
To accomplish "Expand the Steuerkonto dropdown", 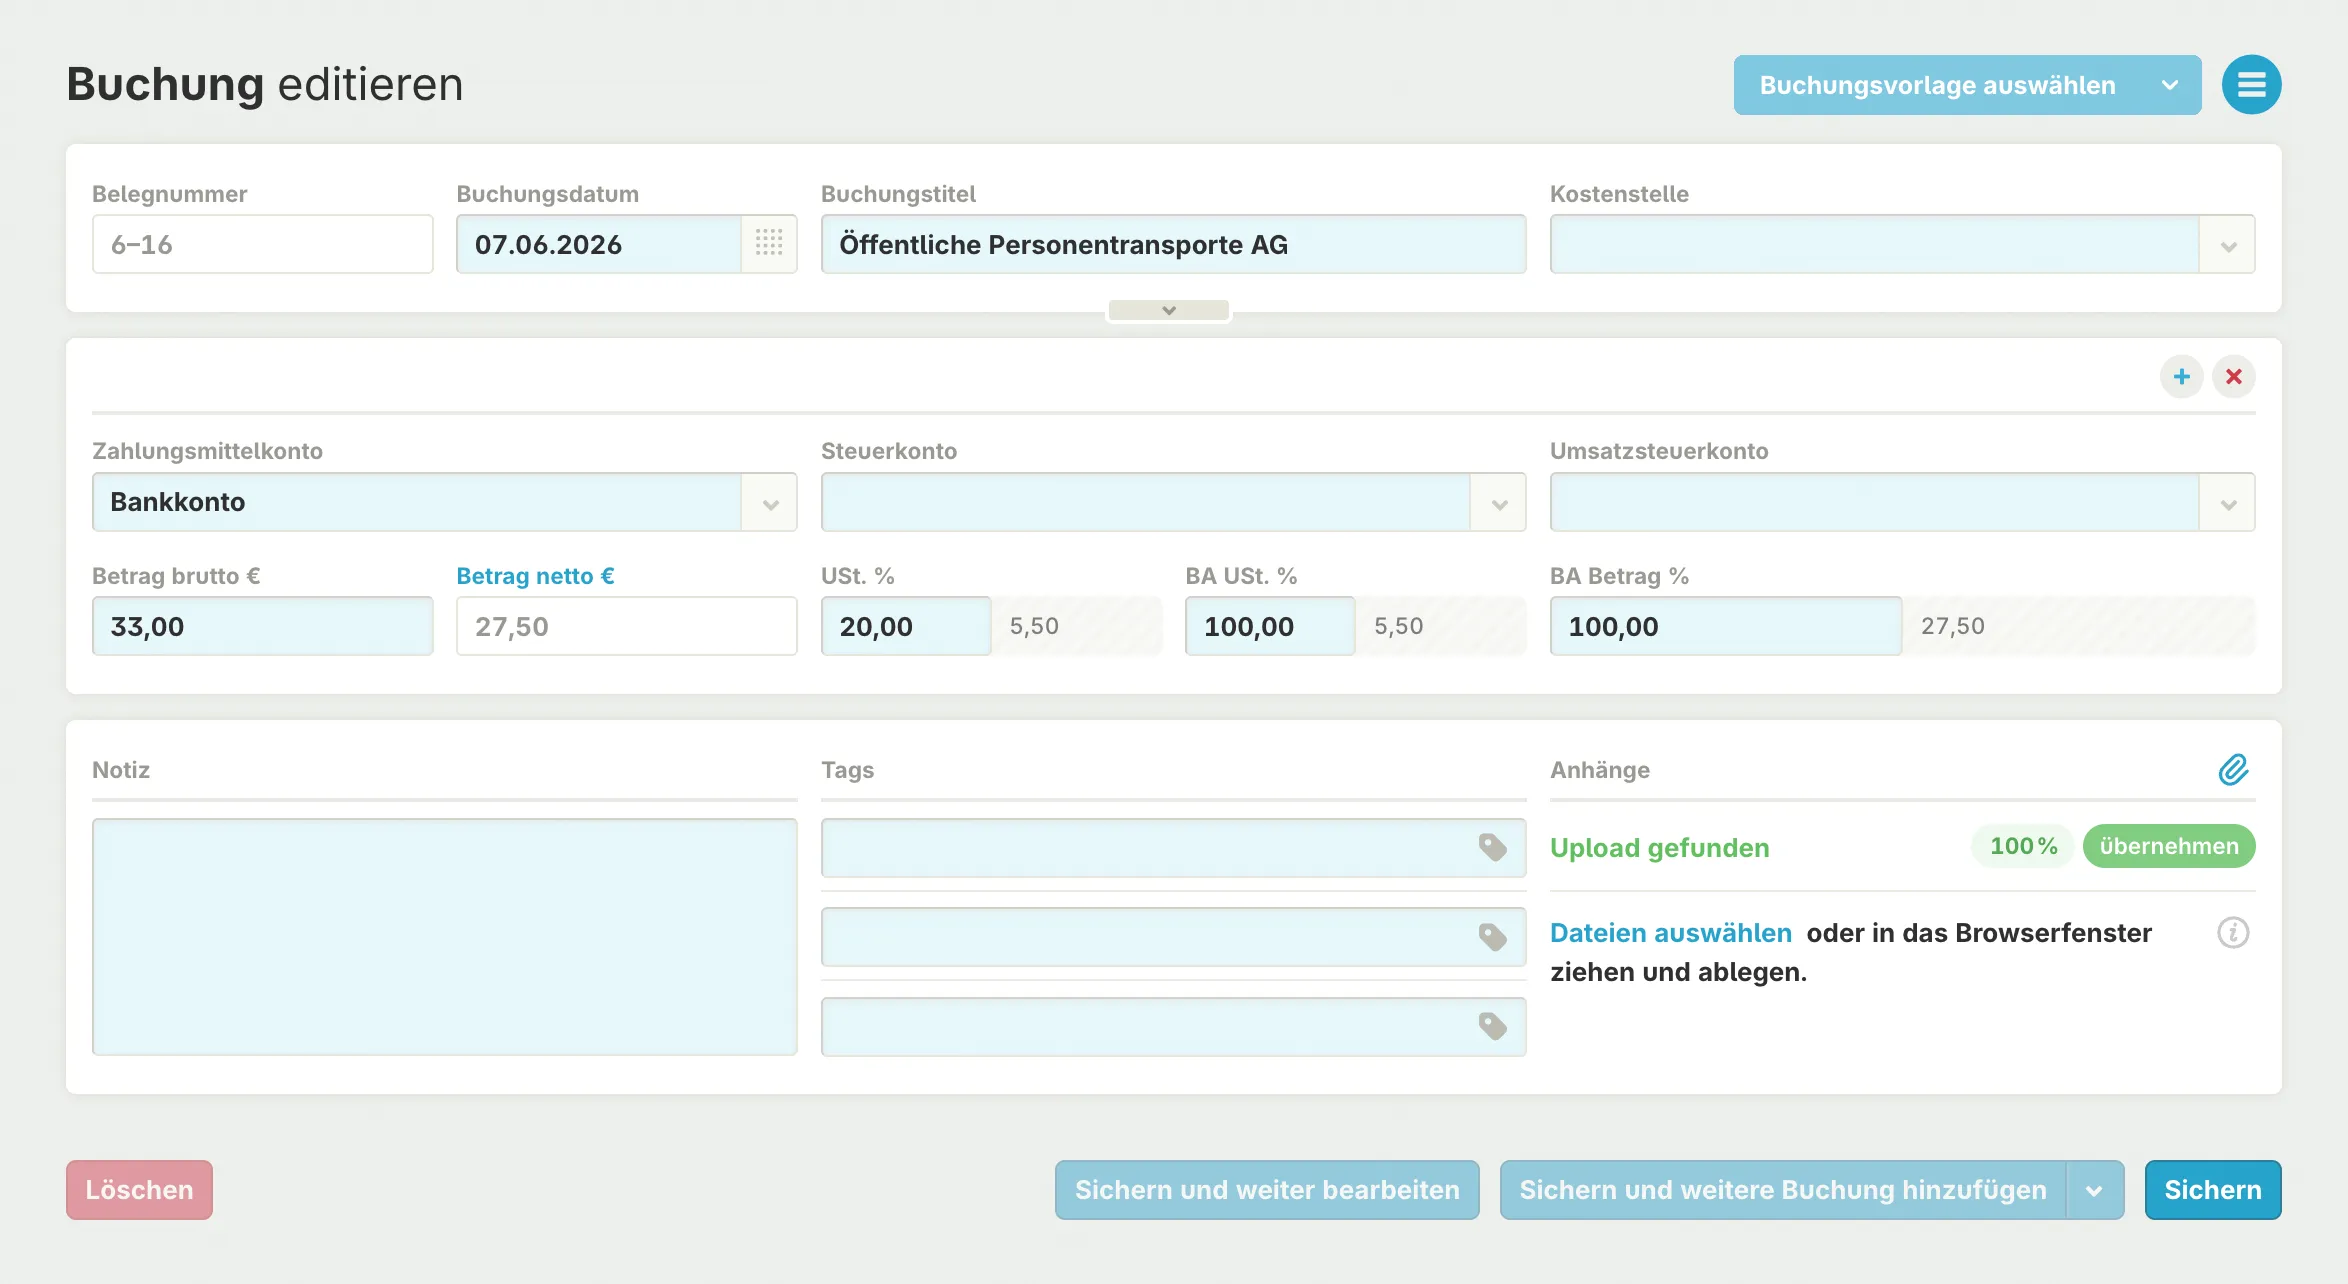I will 1498,503.
